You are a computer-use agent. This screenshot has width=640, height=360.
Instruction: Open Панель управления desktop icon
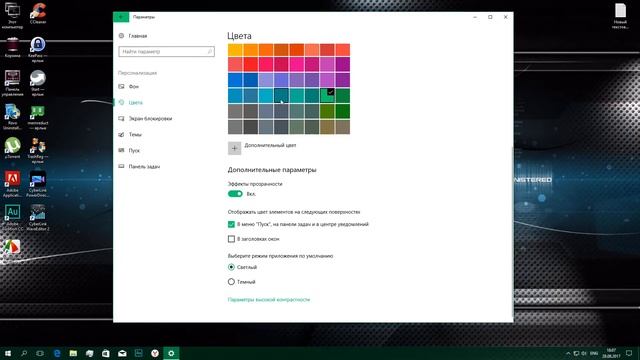pos(12,83)
